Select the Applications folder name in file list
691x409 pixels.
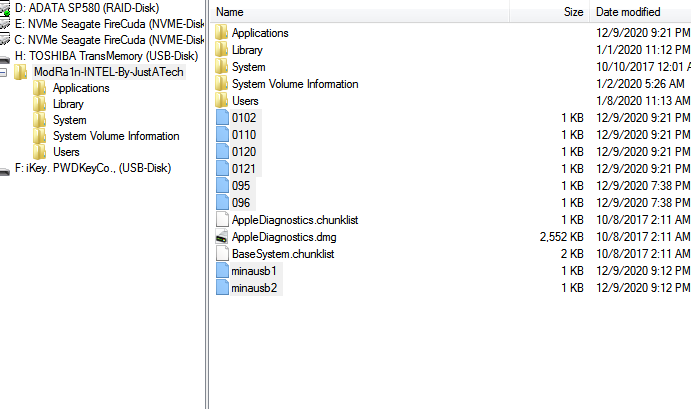coord(260,33)
